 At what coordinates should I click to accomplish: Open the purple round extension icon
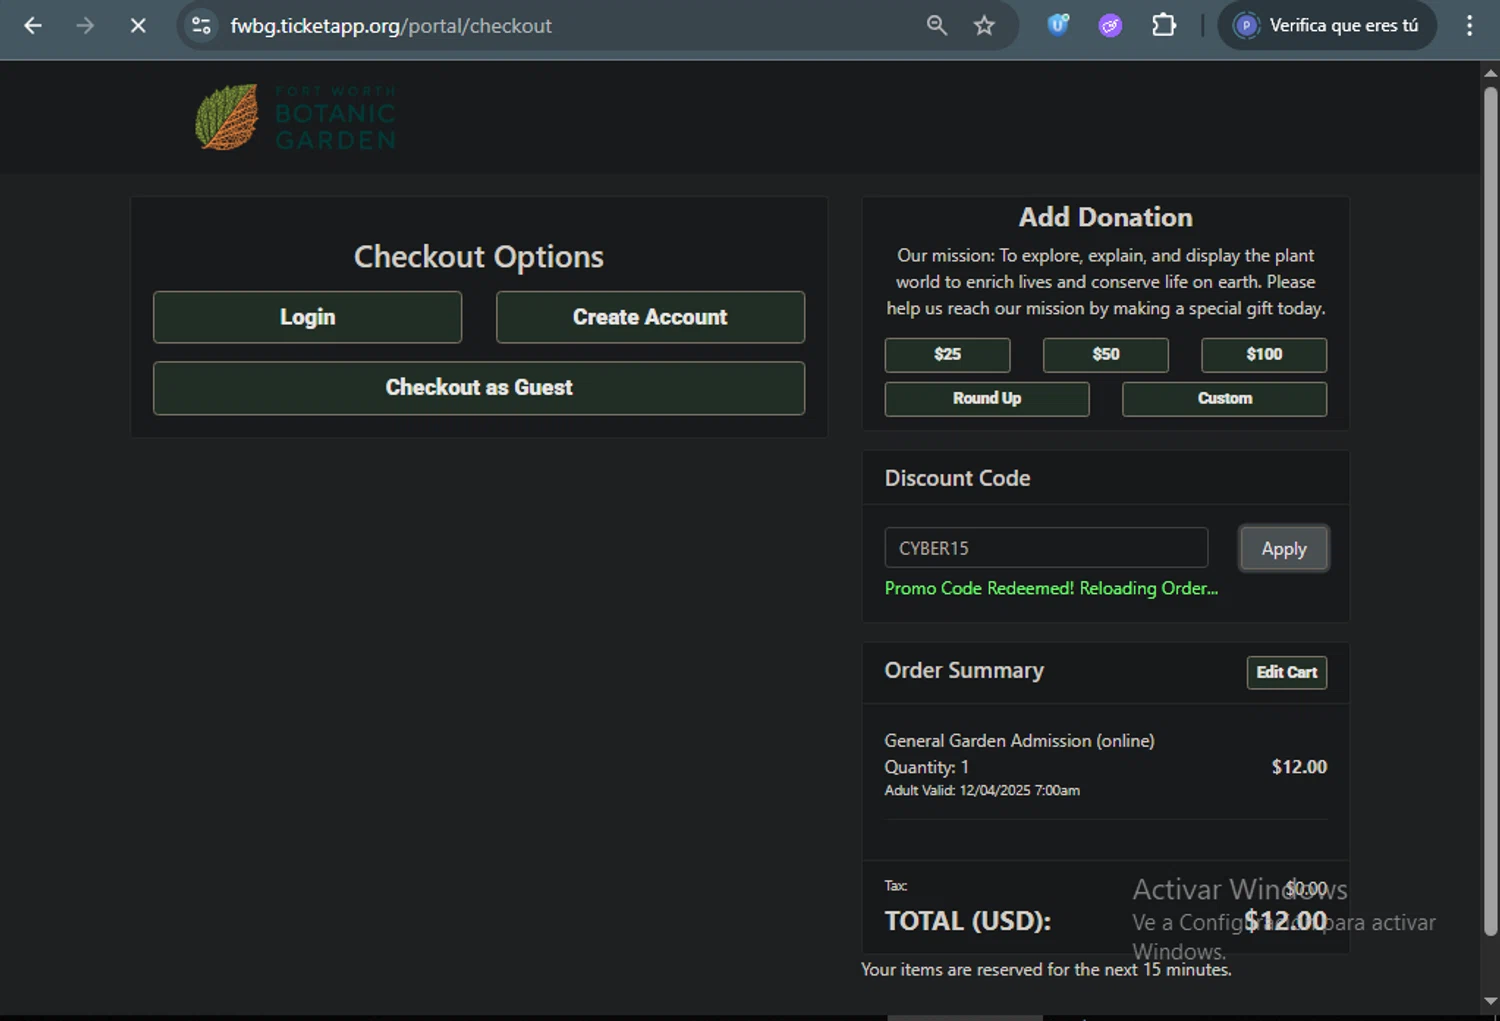[1110, 26]
